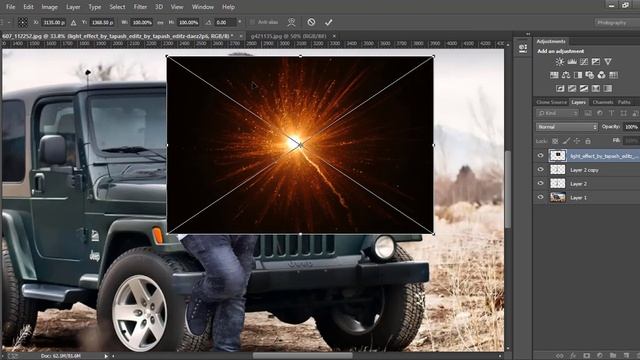Click the horizontal scrollbar under the canvas
The height and width of the screenshot is (360, 640).
tap(303, 356)
